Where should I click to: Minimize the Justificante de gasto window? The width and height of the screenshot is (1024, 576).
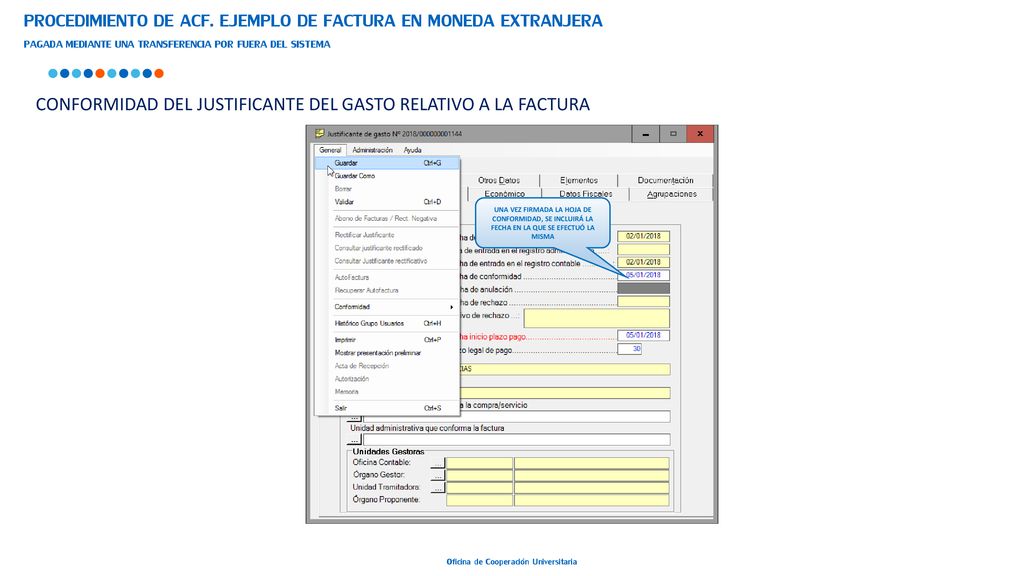[646, 134]
